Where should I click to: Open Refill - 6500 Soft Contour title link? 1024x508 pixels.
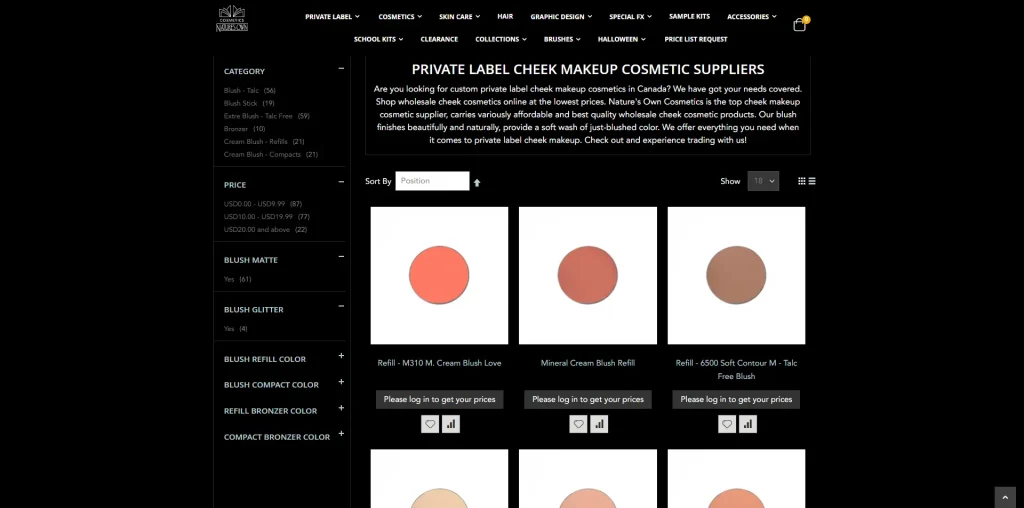pos(736,370)
